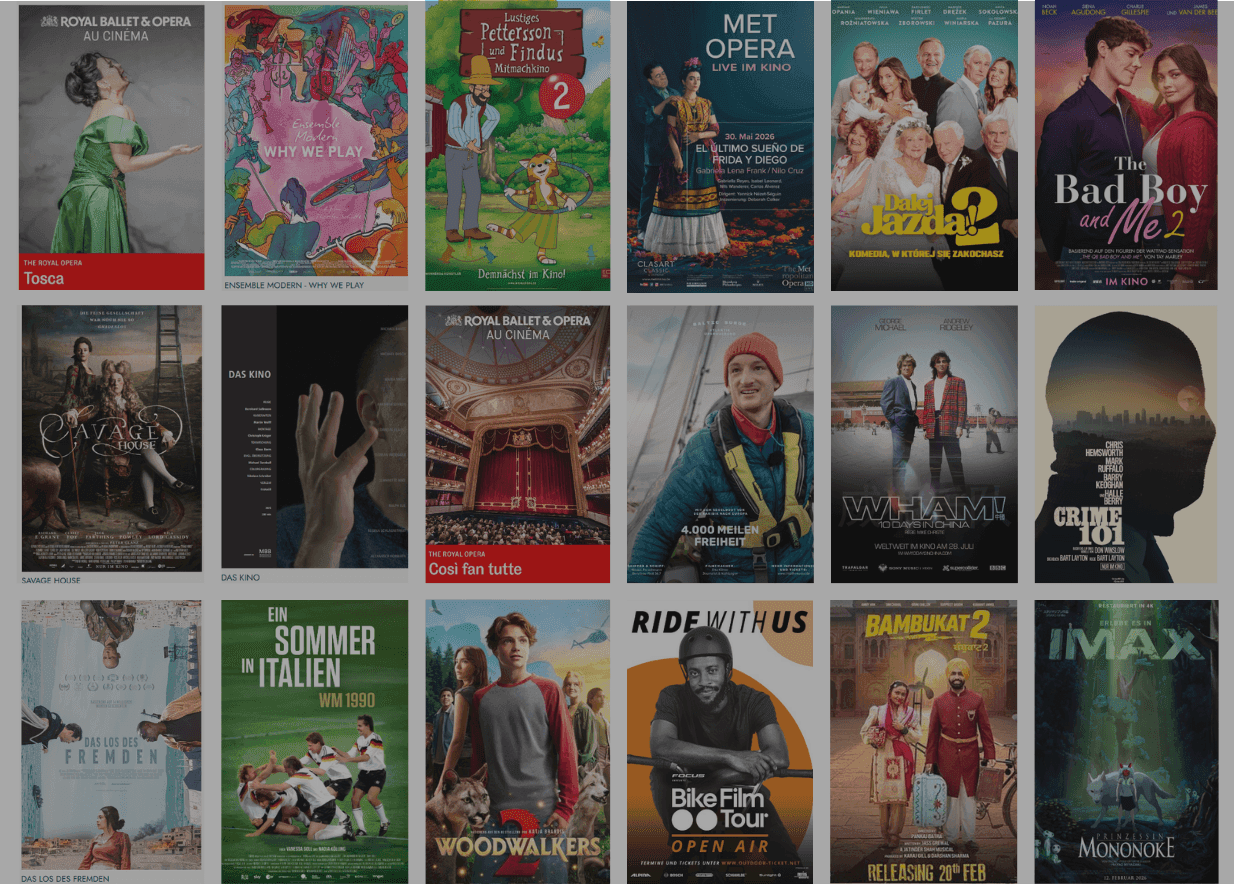Open the Crime 101 silhouette poster
This screenshot has width=1234, height=884.
click(1126, 444)
